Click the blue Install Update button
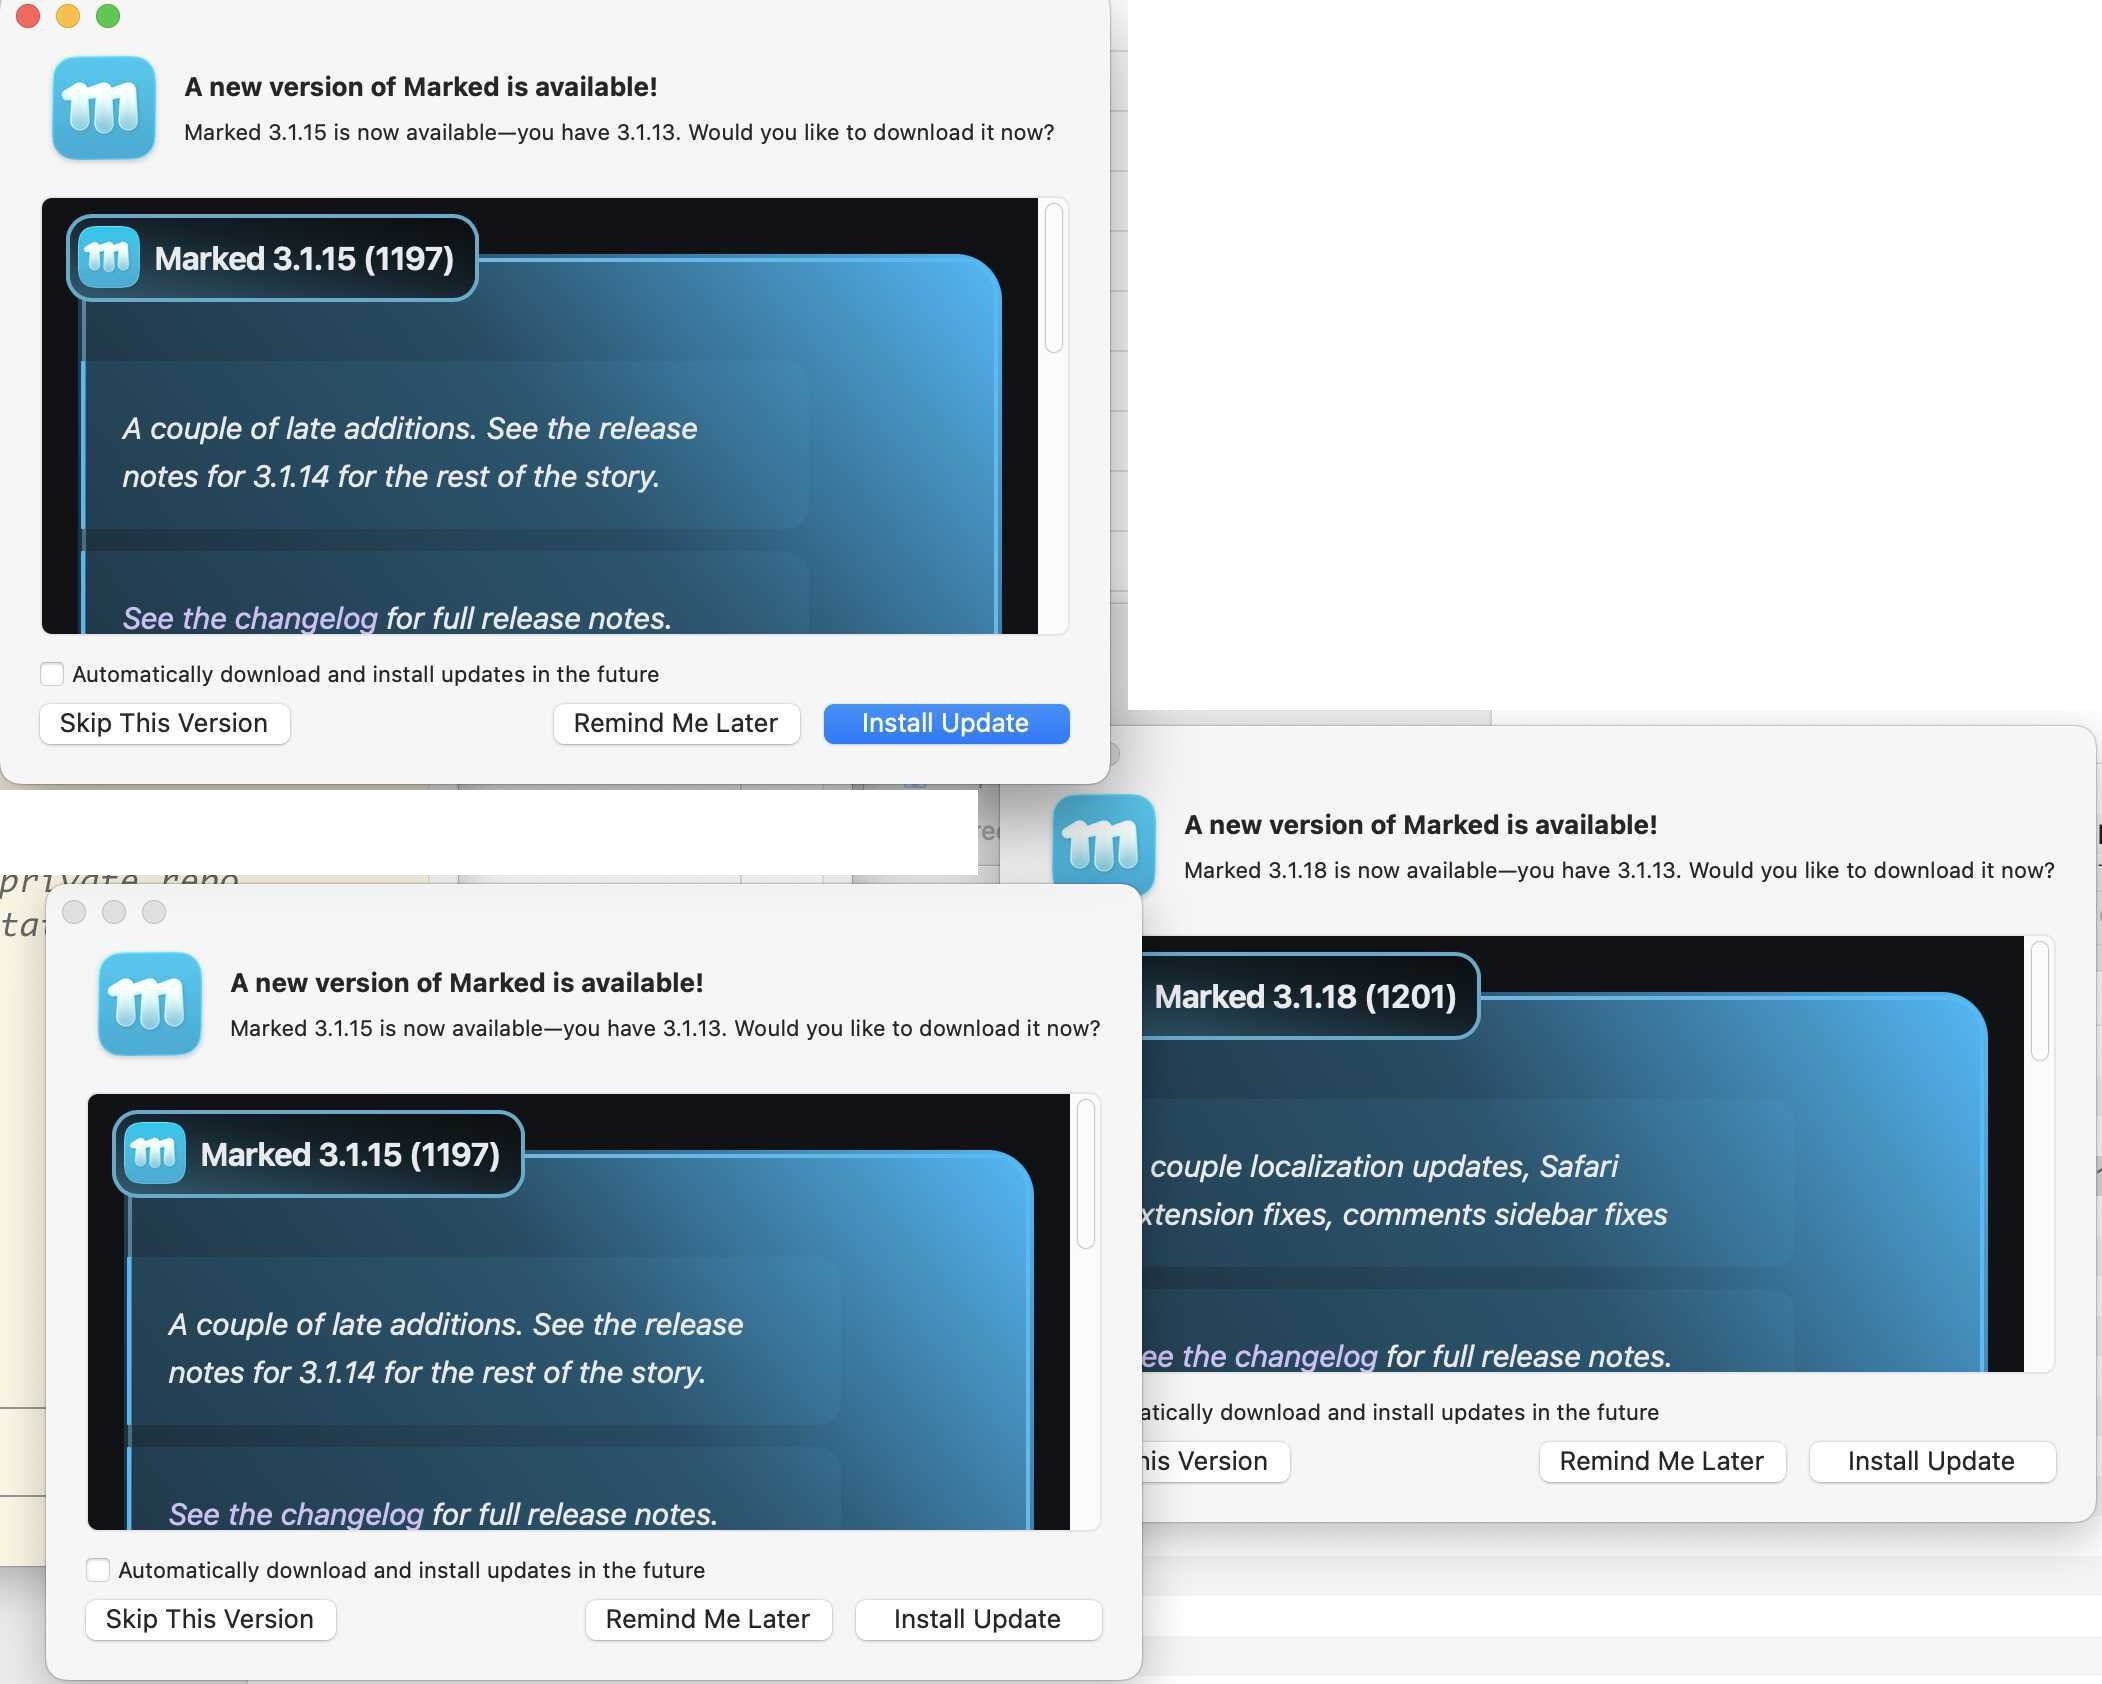Screen dimensions: 2102x1684 tap(946, 723)
